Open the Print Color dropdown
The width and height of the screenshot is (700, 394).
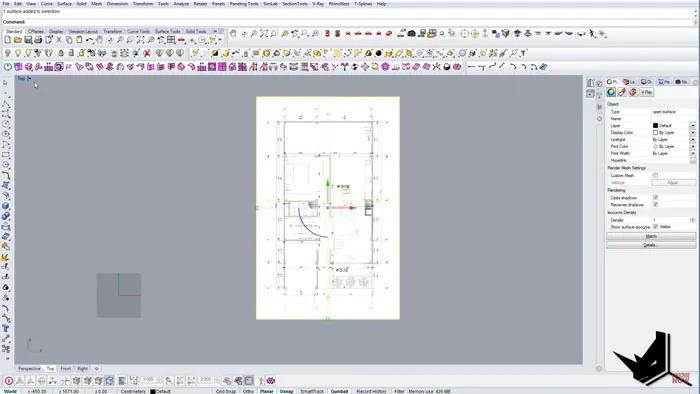692,146
